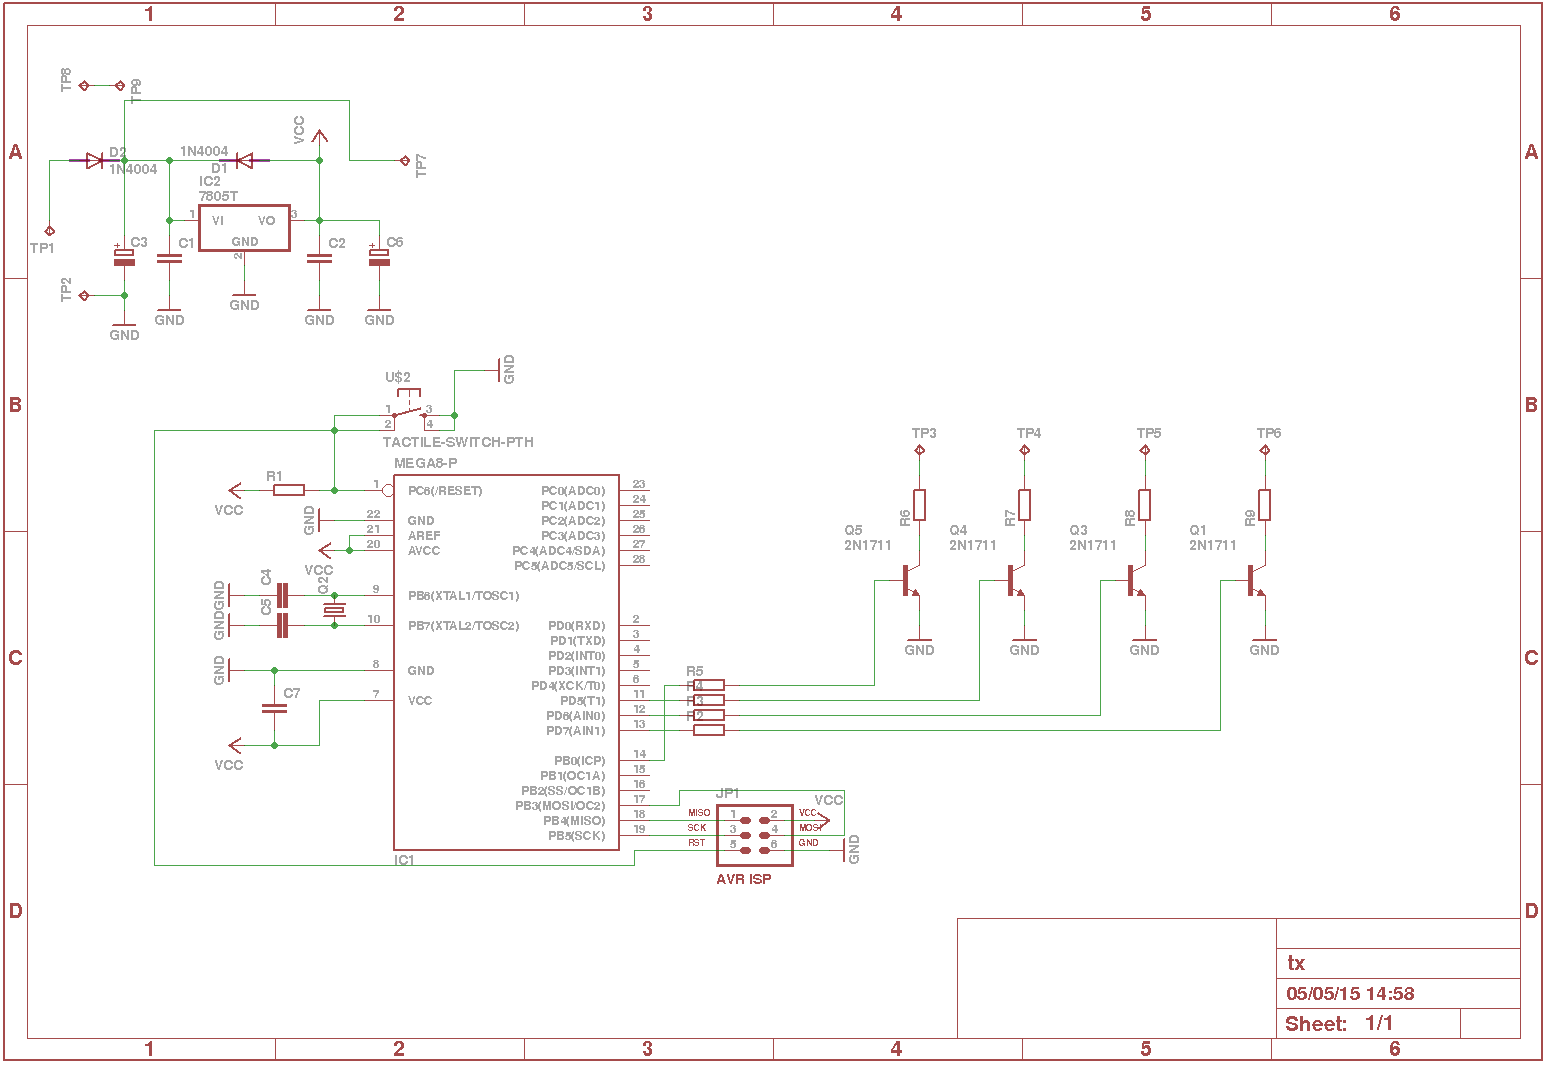Select the D1 diode symbol

(244, 160)
